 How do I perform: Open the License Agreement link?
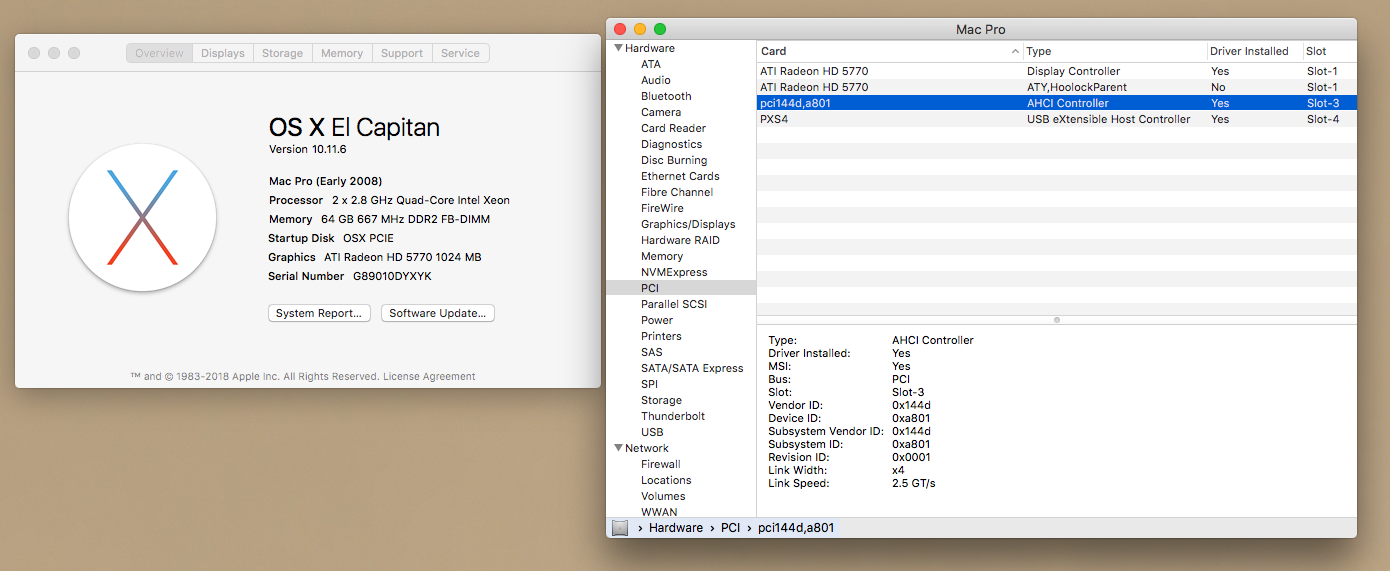429,377
